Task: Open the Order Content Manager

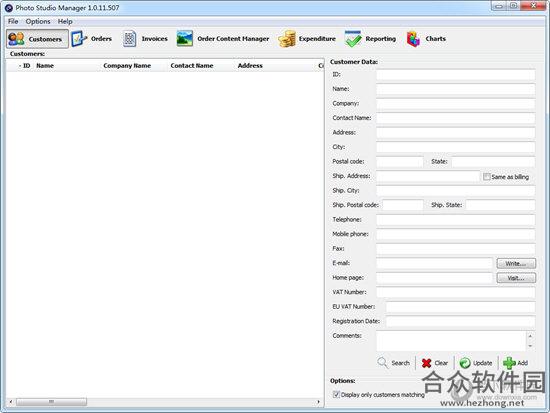Action: point(223,39)
